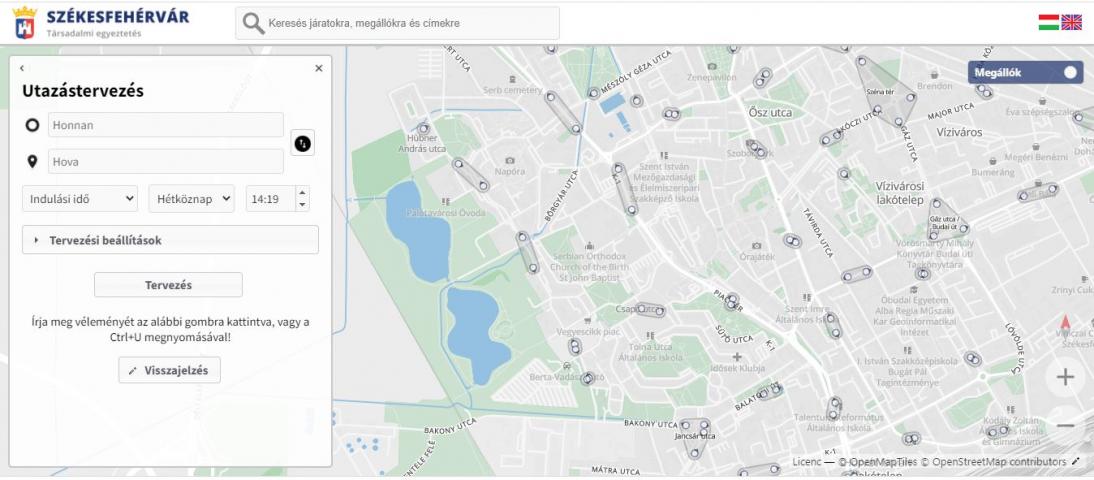Increase time with stepper up arrow
The image size is (1094, 480).
click(304, 193)
